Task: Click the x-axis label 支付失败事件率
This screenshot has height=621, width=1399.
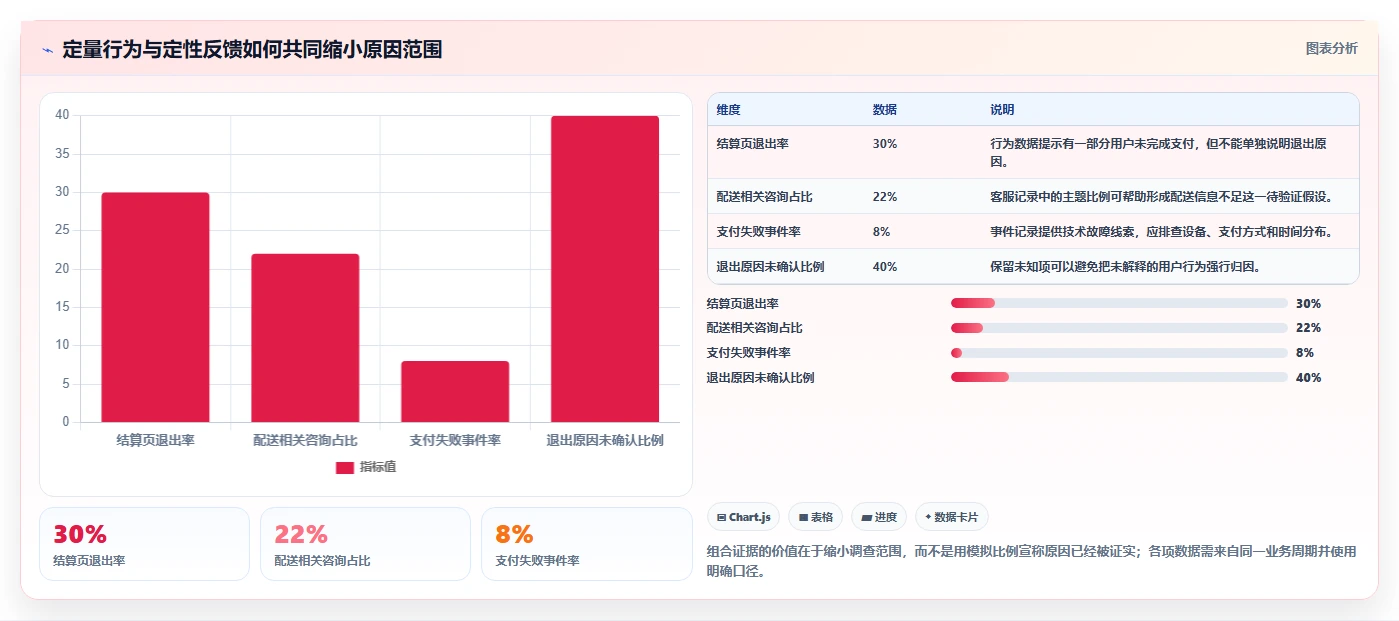Action: 455,440
